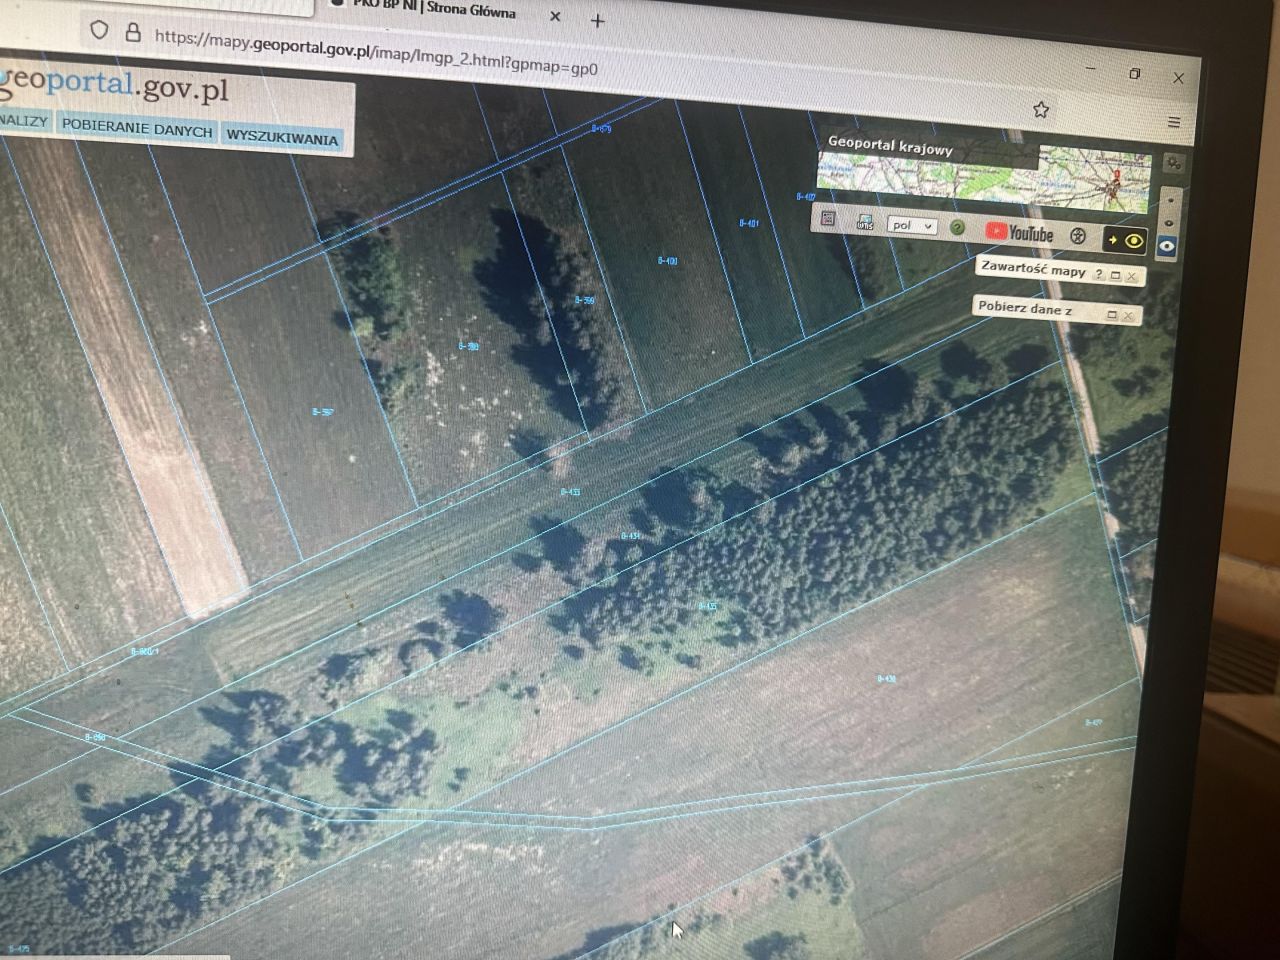Open the WYSZUKIWANIA menu
Viewport: 1280px width, 960px height.
[x=282, y=137]
